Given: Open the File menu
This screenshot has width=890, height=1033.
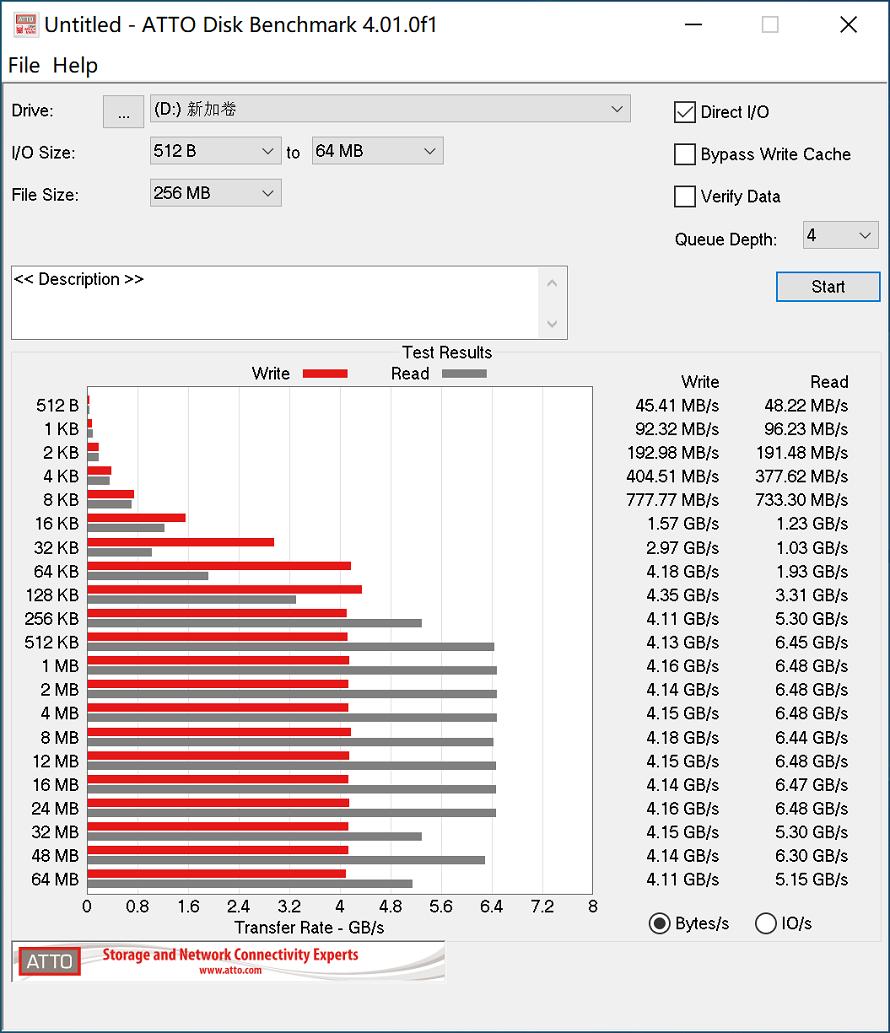Looking at the screenshot, I should 22,65.
